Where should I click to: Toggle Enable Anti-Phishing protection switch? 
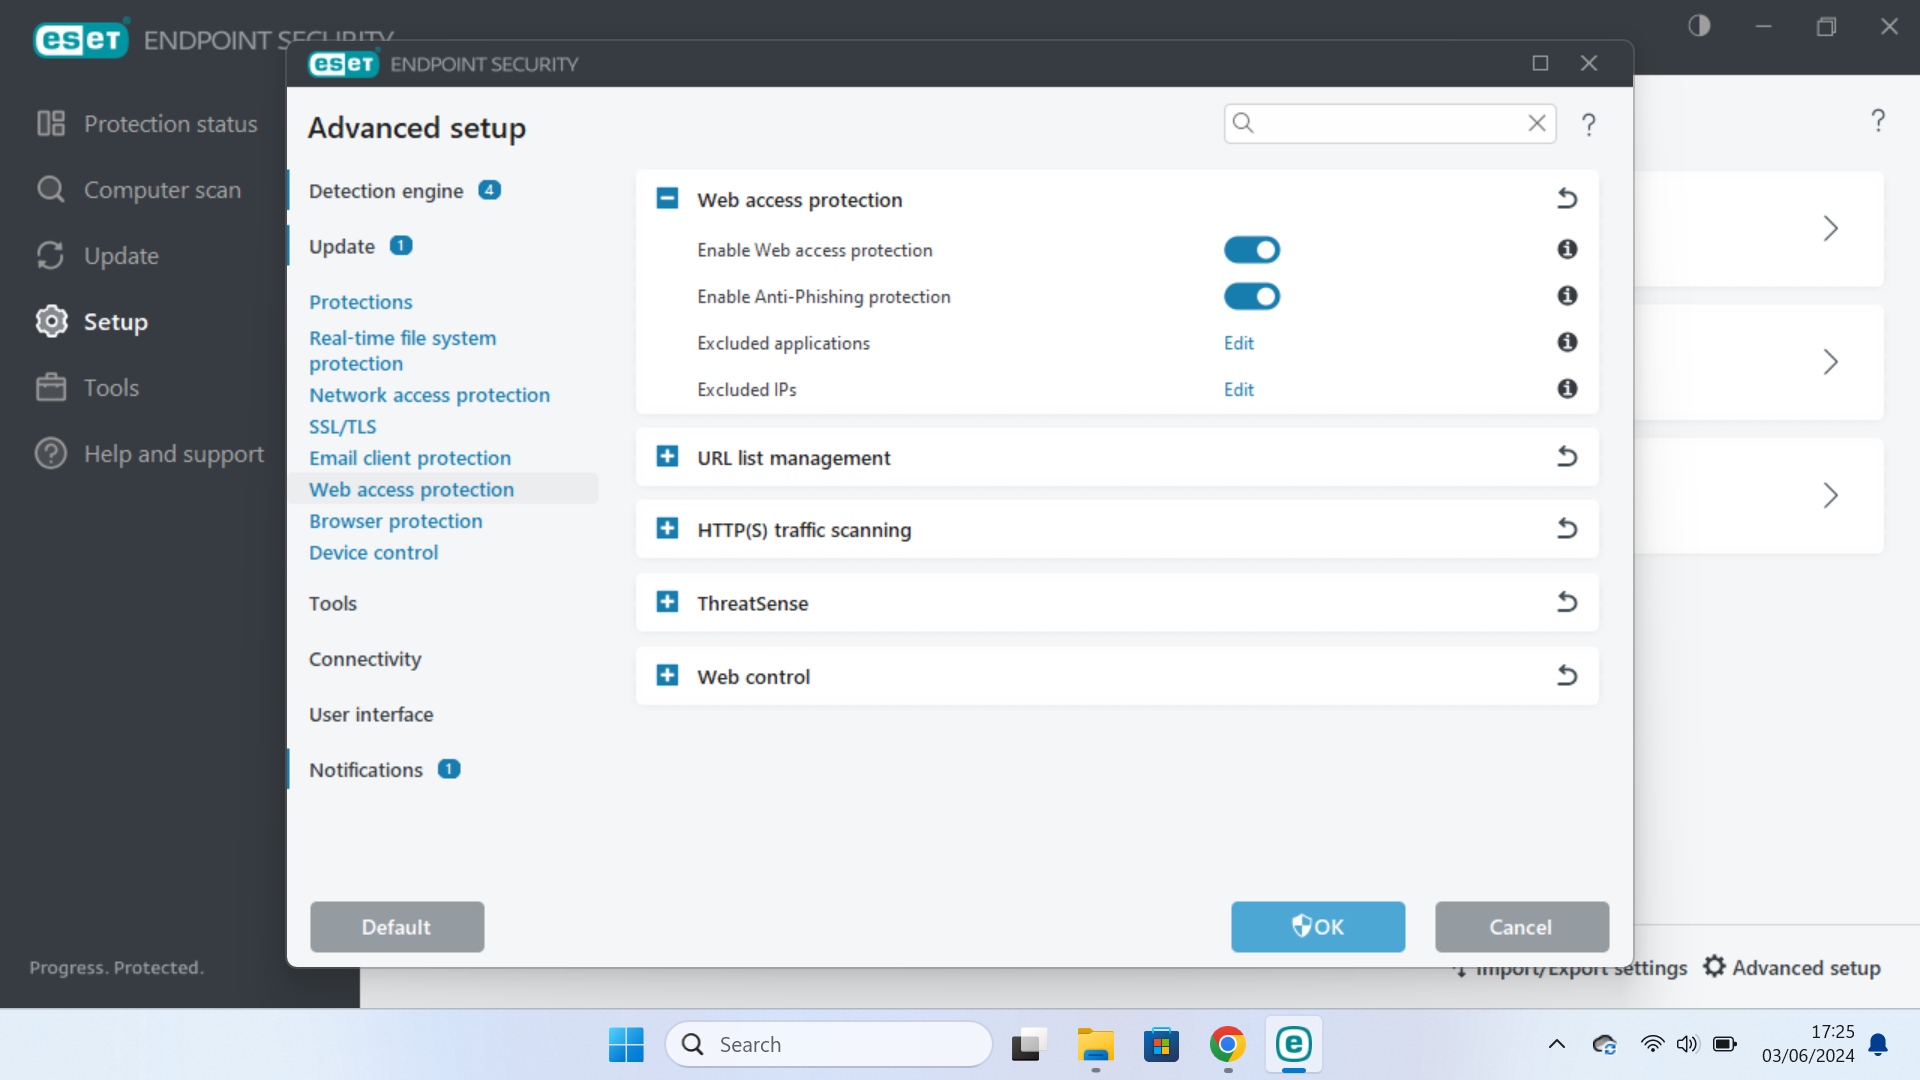pos(1252,296)
